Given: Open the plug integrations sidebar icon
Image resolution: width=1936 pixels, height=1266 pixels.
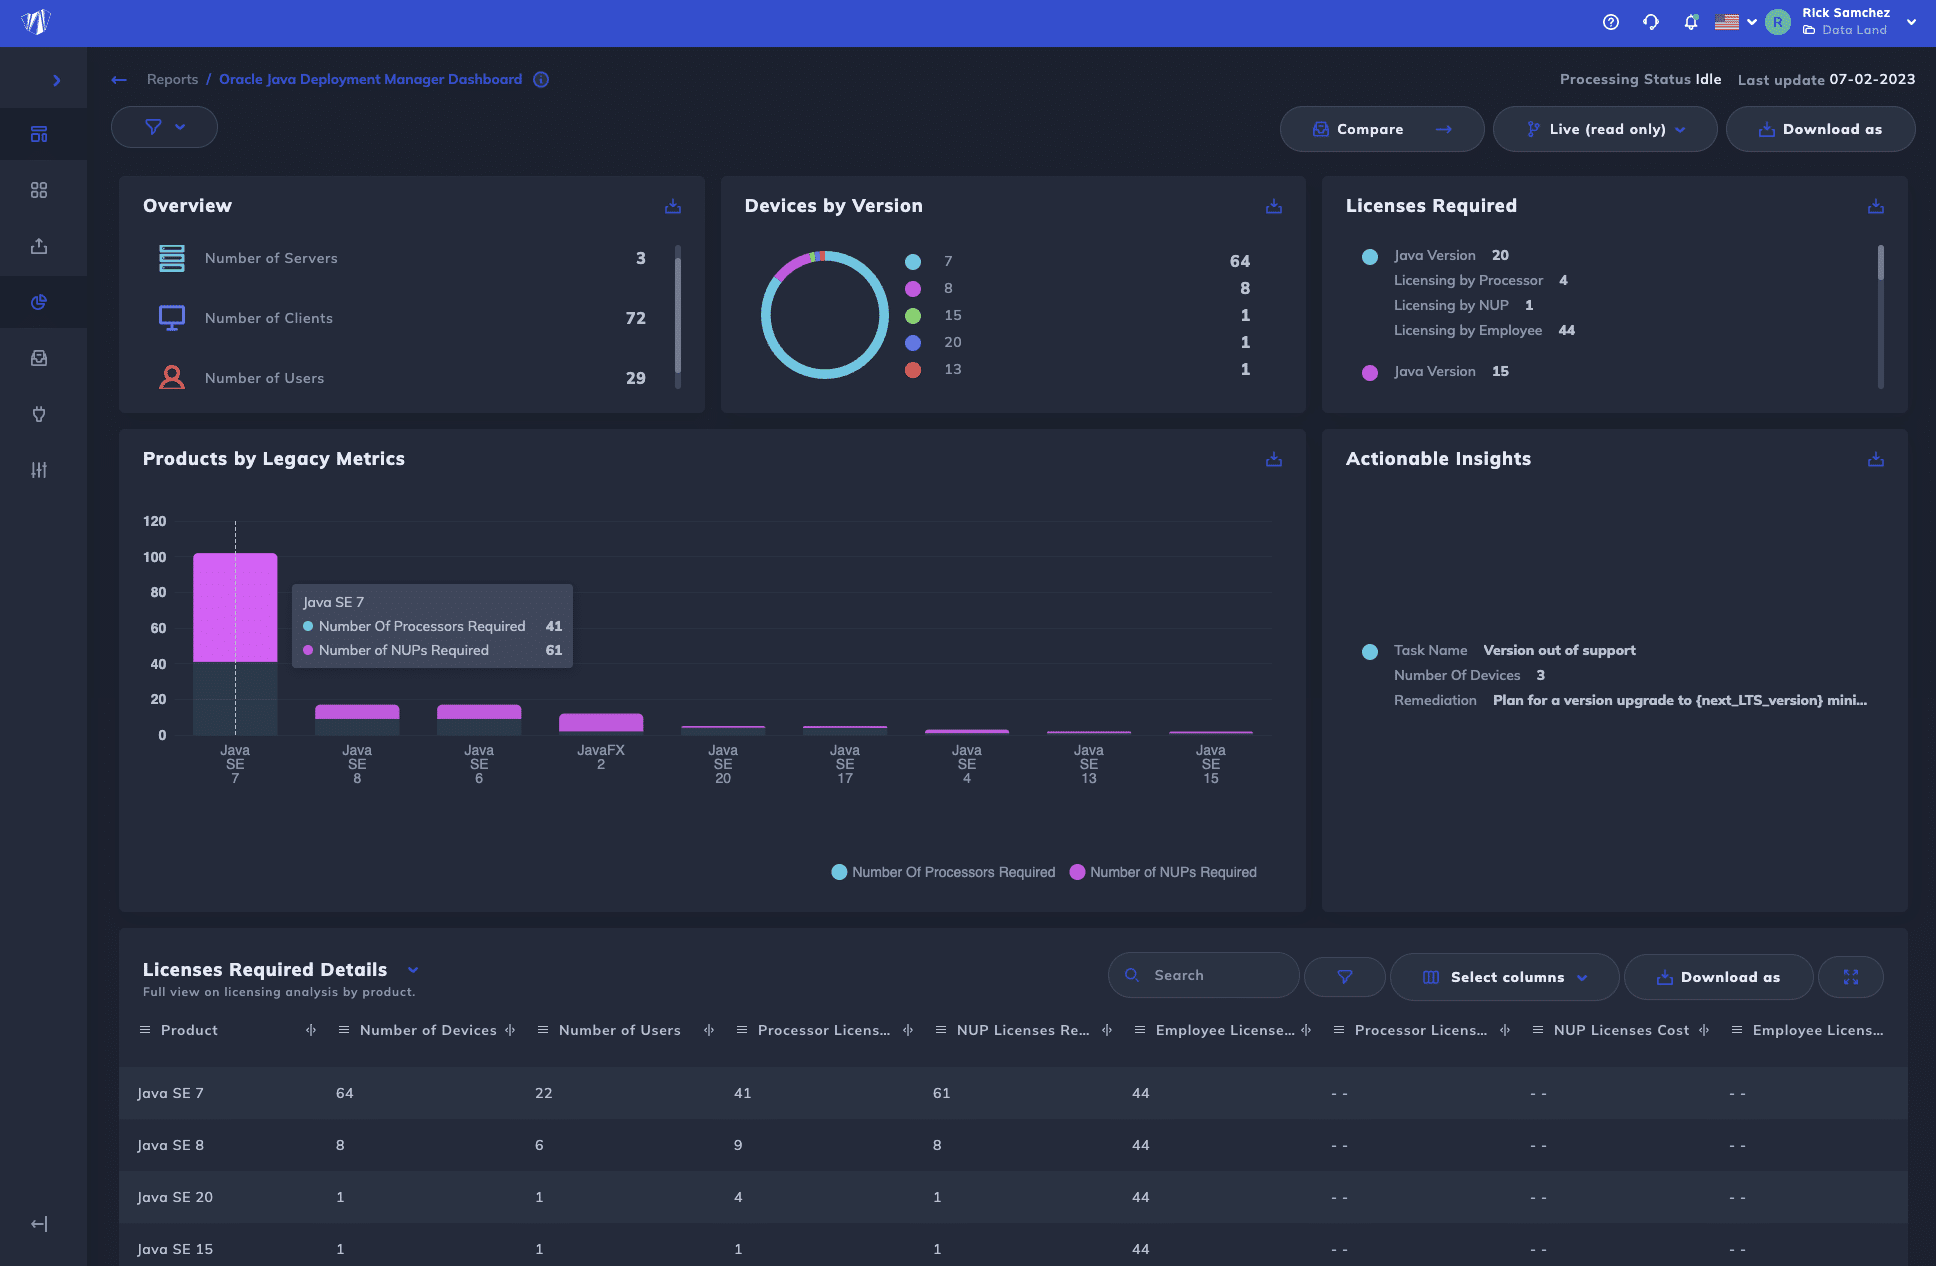Looking at the screenshot, I should (39, 414).
